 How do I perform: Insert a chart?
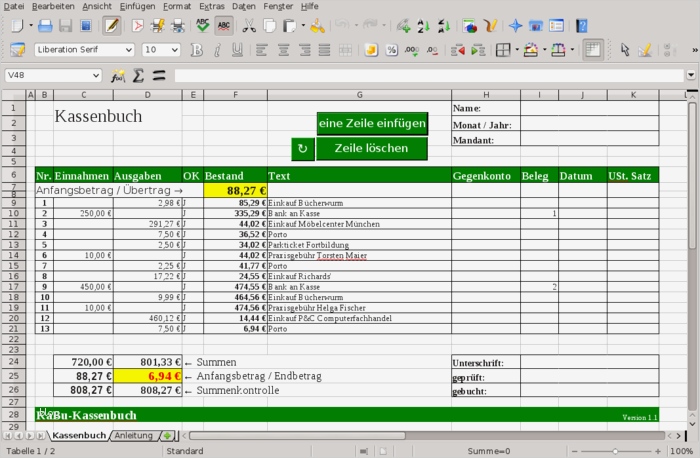pyautogui.click(x=470, y=26)
